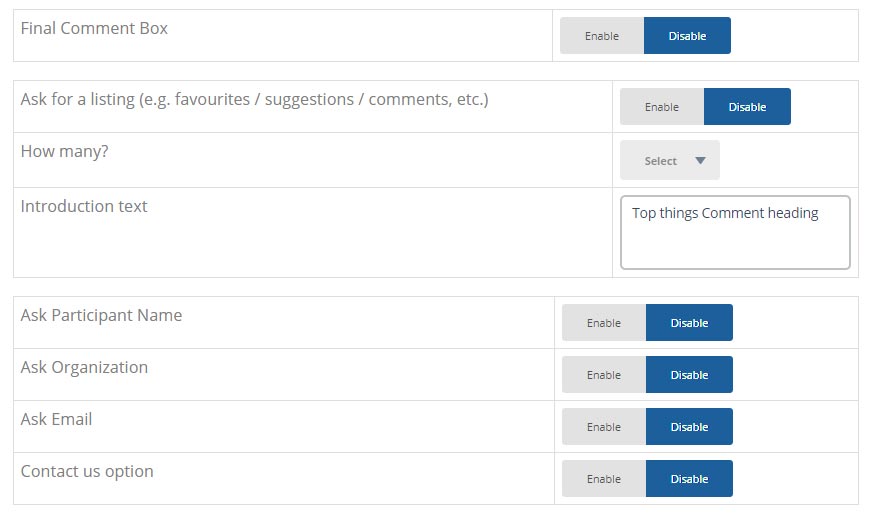The width and height of the screenshot is (870, 522).
Task: Enable Ask Participant Name
Action: tap(604, 322)
